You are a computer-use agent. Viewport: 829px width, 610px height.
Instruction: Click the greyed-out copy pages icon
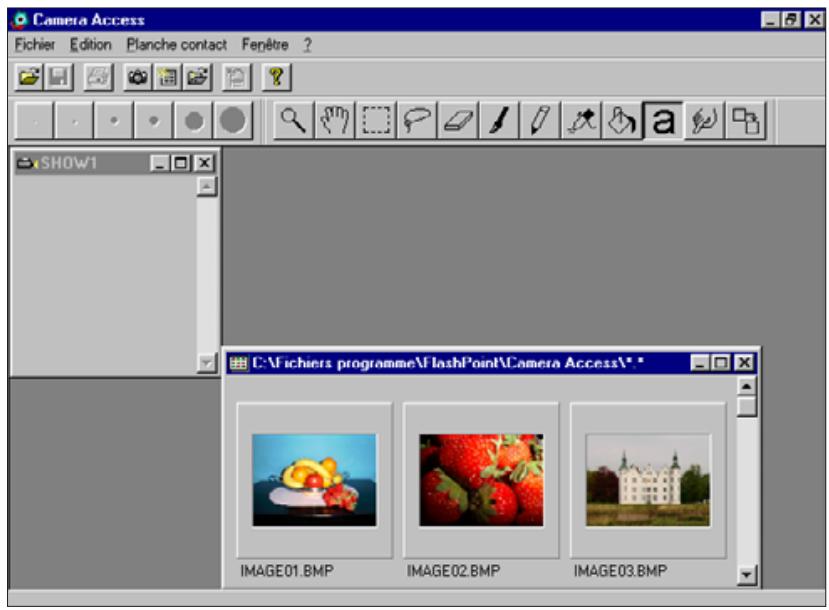(x=236, y=77)
